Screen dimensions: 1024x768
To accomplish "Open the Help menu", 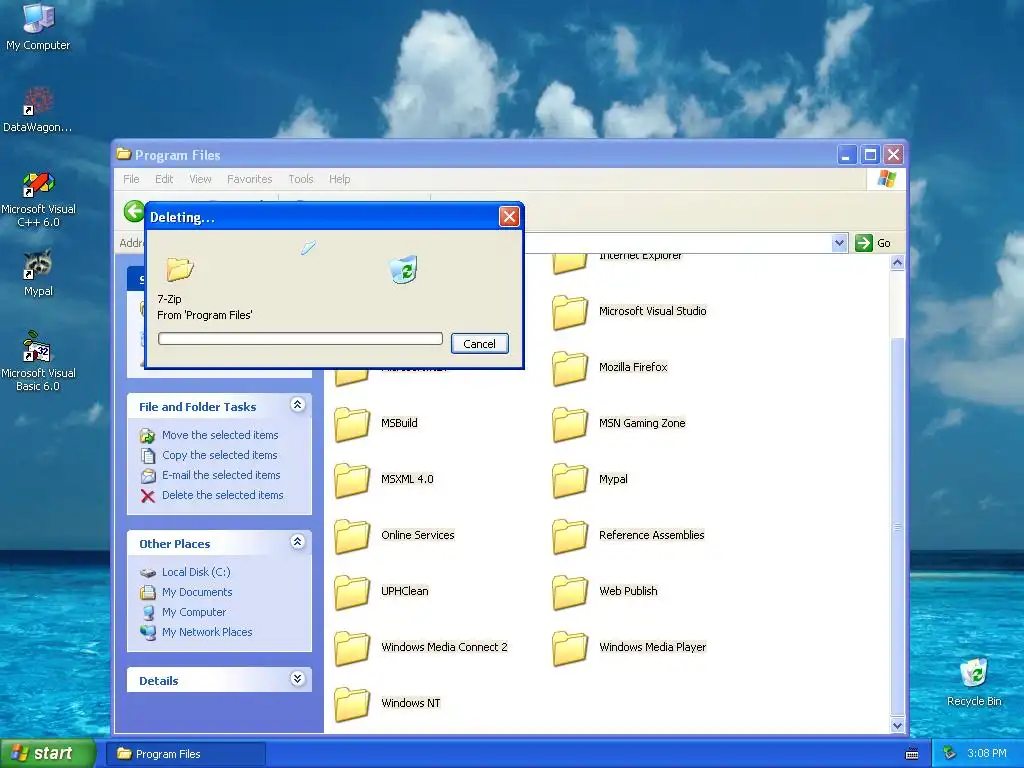I will coord(339,179).
